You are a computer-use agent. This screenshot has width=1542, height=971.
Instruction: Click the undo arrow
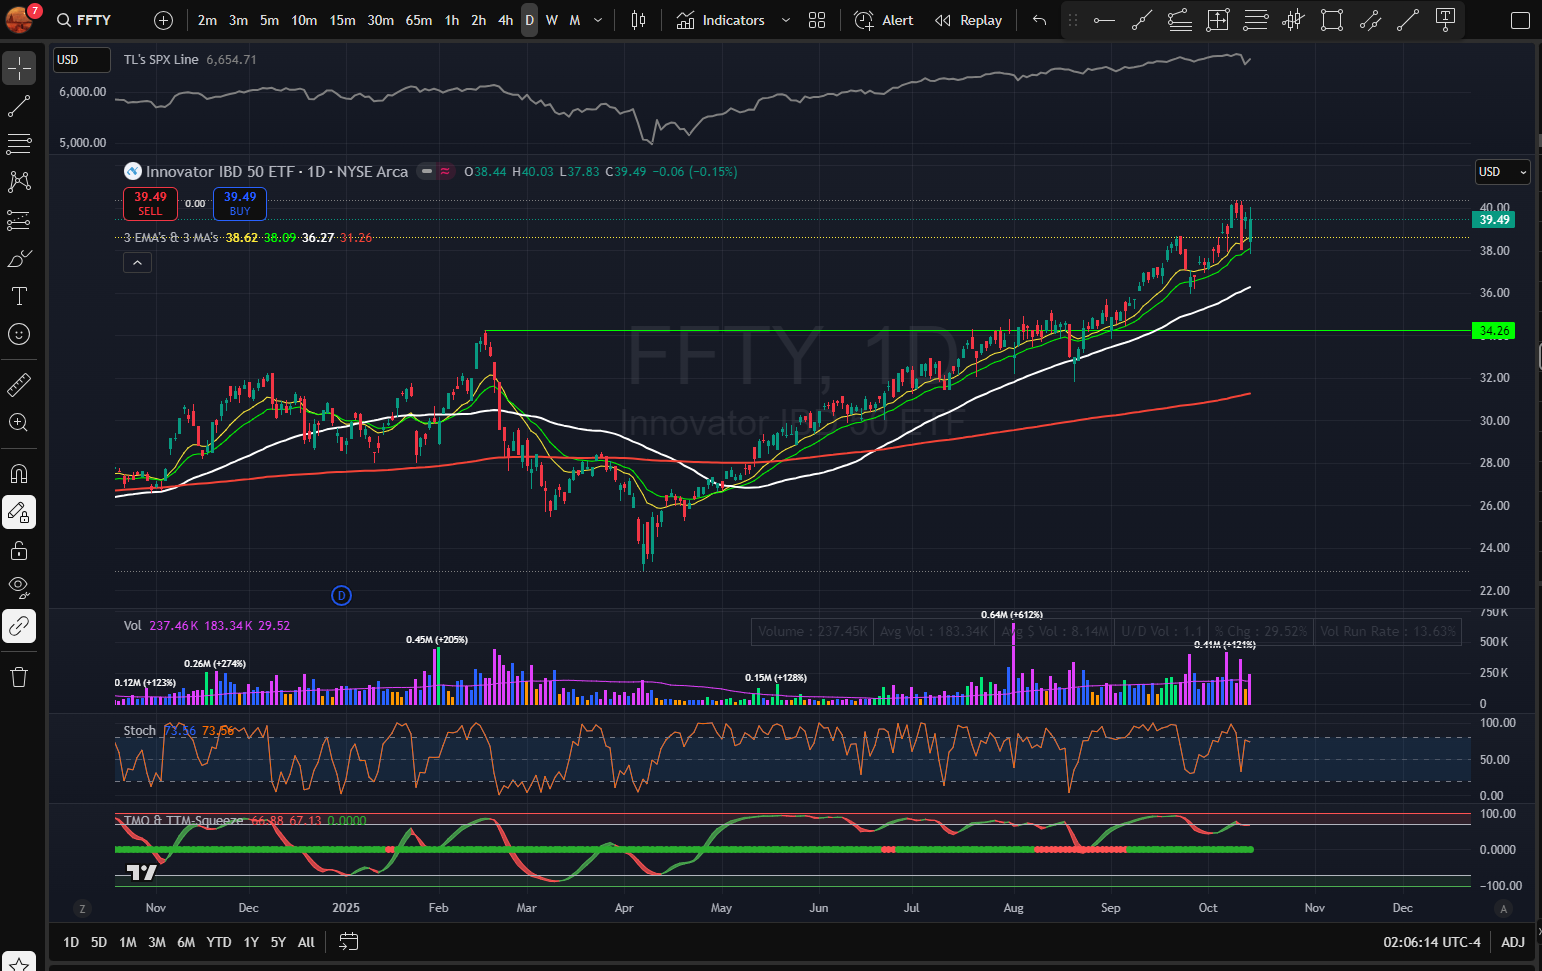point(1040,20)
